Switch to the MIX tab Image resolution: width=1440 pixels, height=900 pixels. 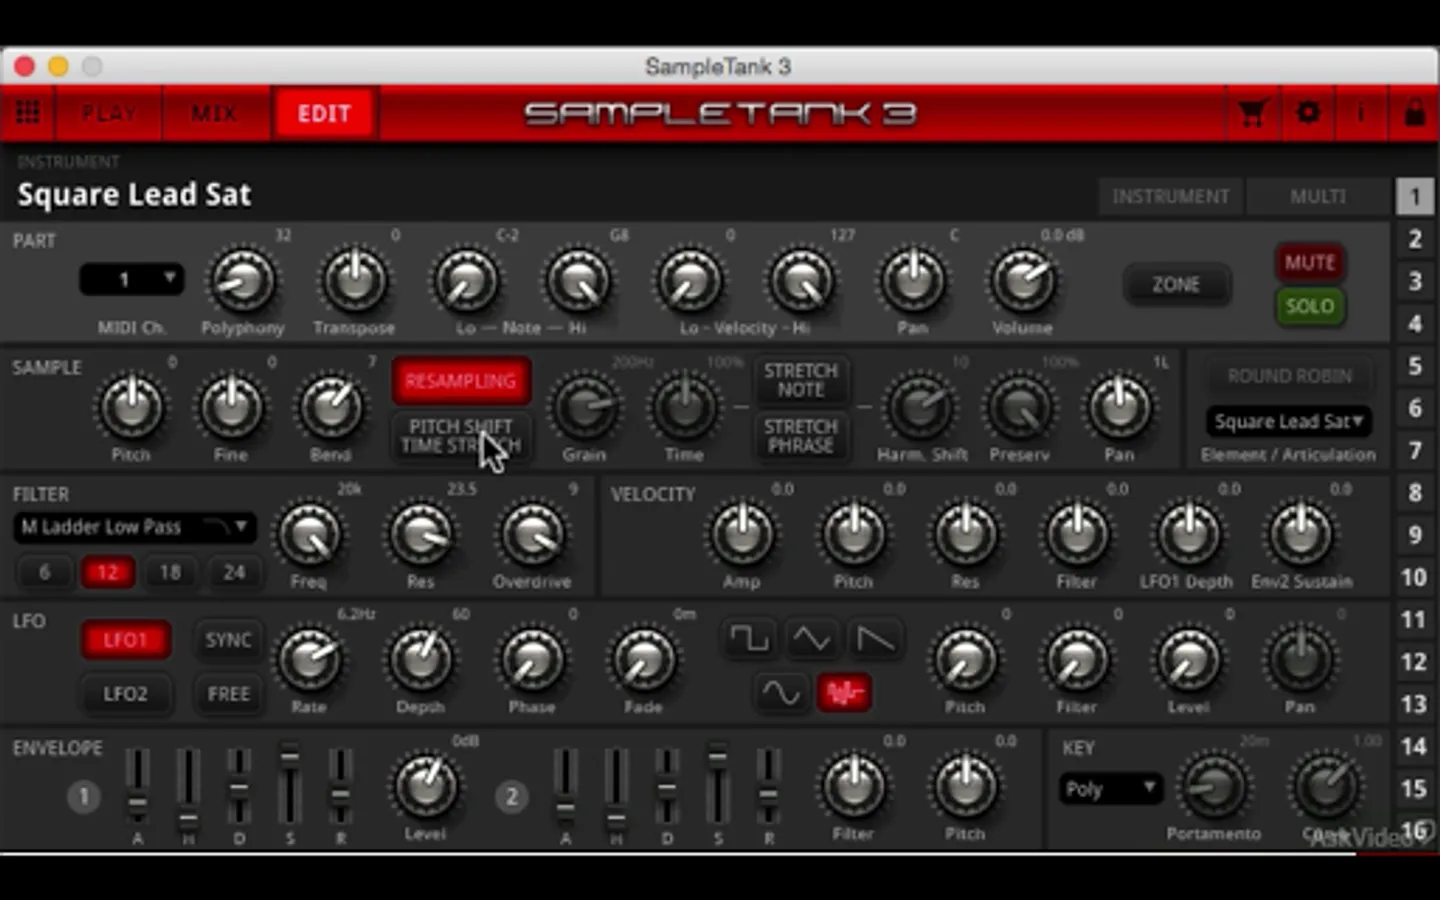214,113
